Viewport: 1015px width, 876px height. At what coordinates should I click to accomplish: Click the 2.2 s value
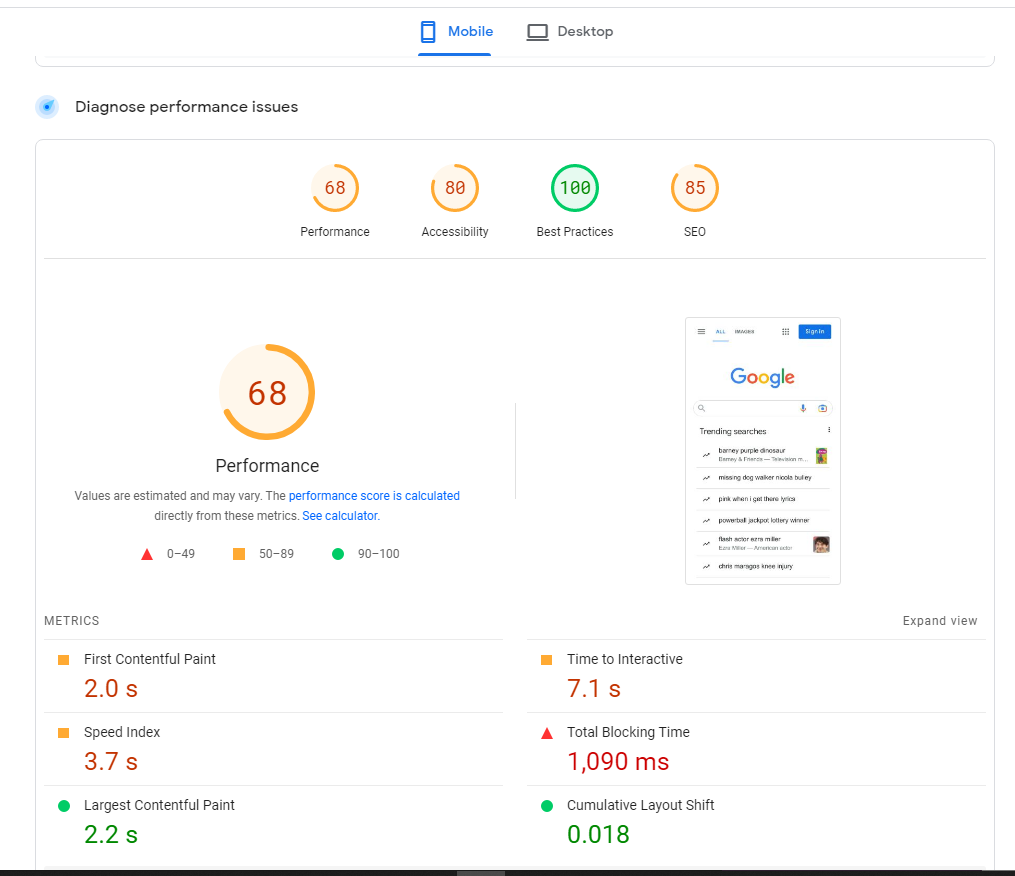tap(111, 835)
